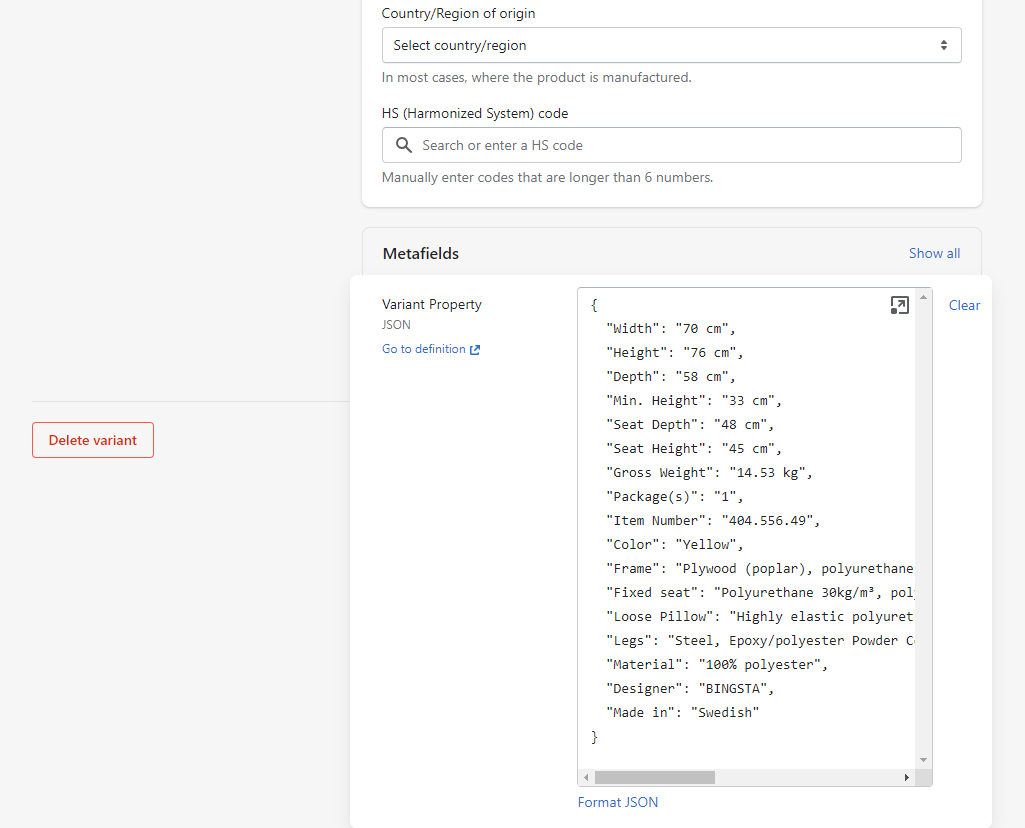Open the Country/Region of origin dropdown
1025x828 pixels.
pos(671,45)
